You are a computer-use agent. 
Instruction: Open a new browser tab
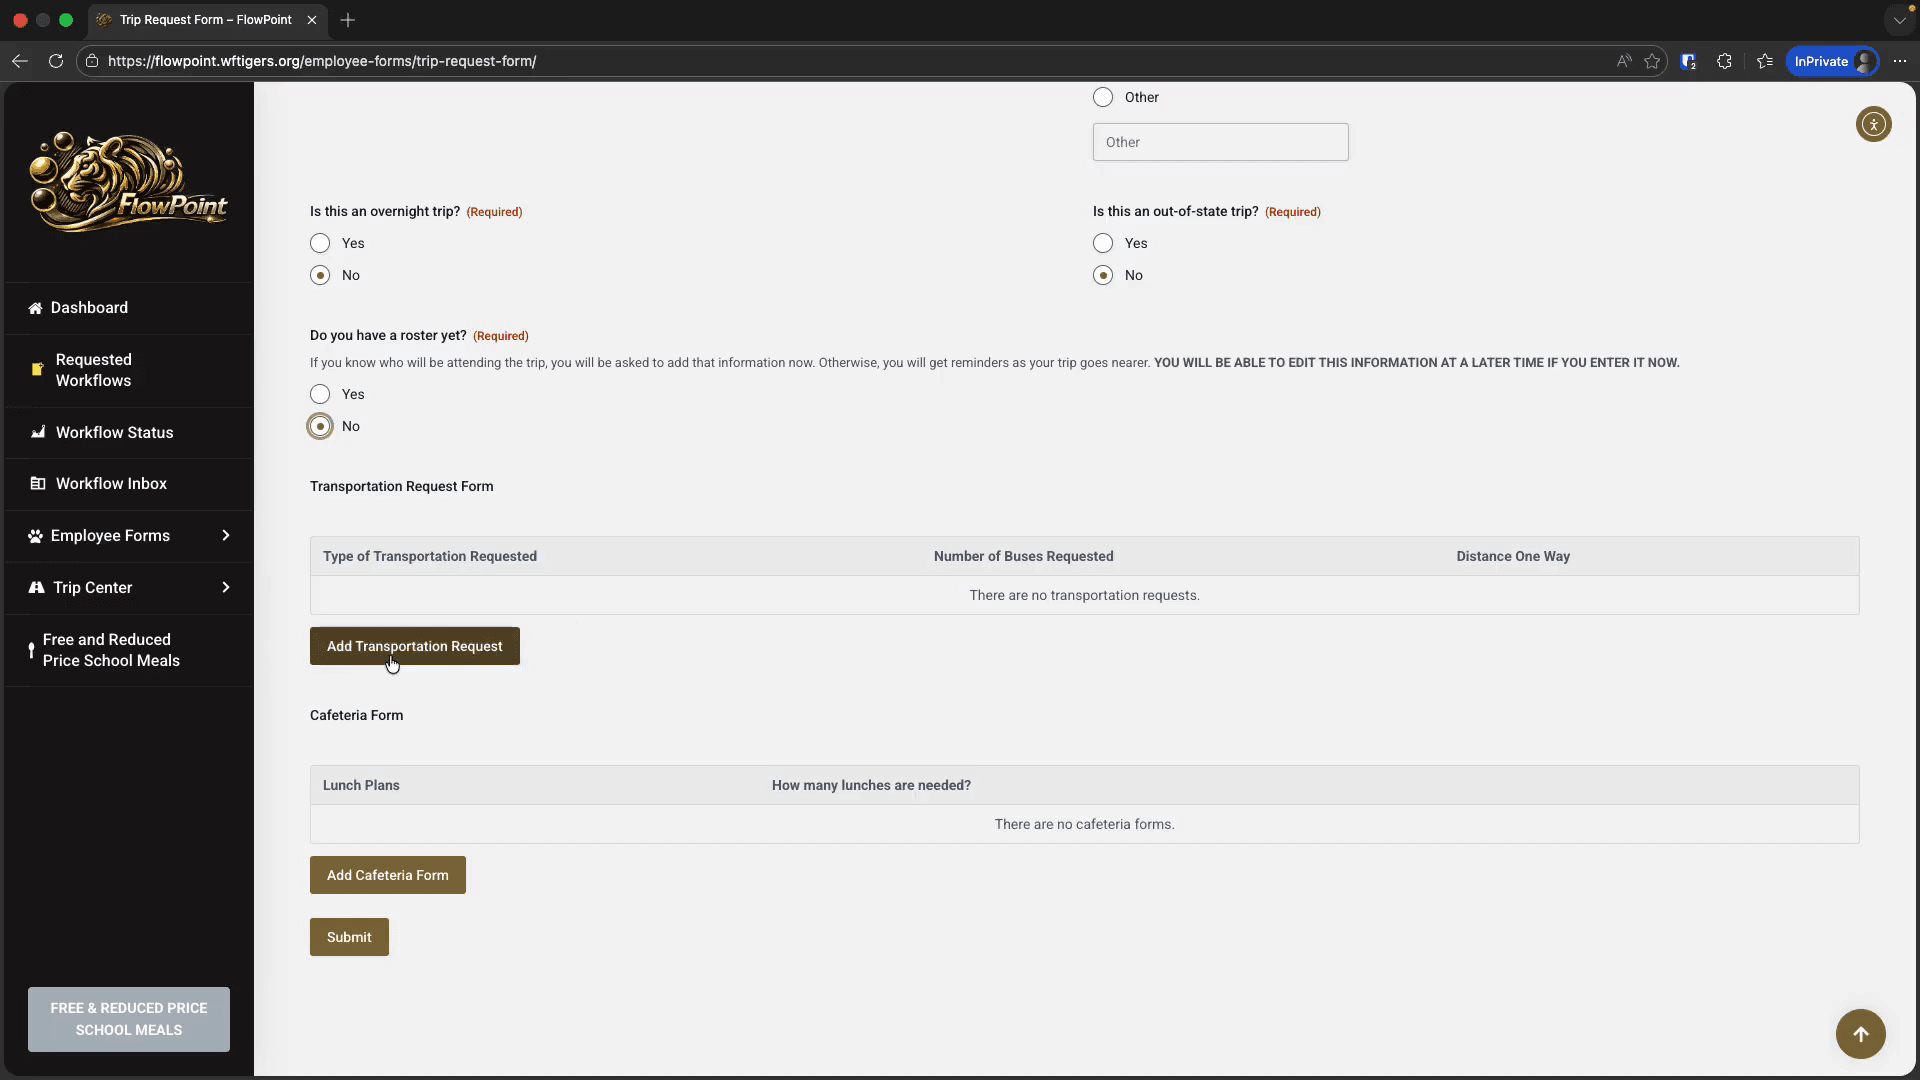[x=348, y=20]
